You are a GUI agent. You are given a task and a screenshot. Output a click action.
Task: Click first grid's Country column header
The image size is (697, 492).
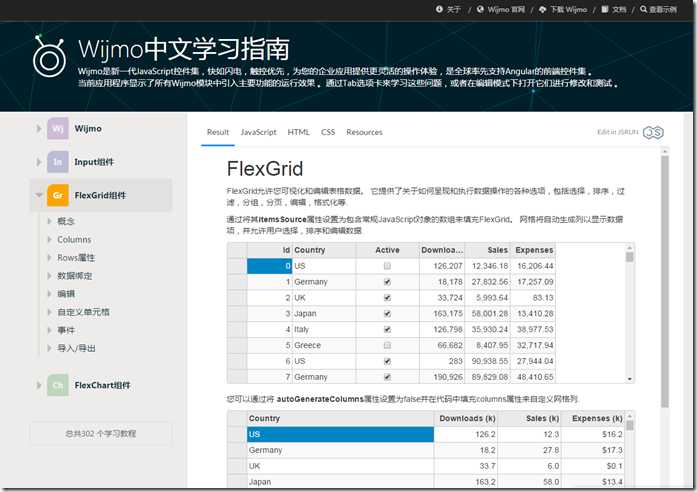coord(324,250)
